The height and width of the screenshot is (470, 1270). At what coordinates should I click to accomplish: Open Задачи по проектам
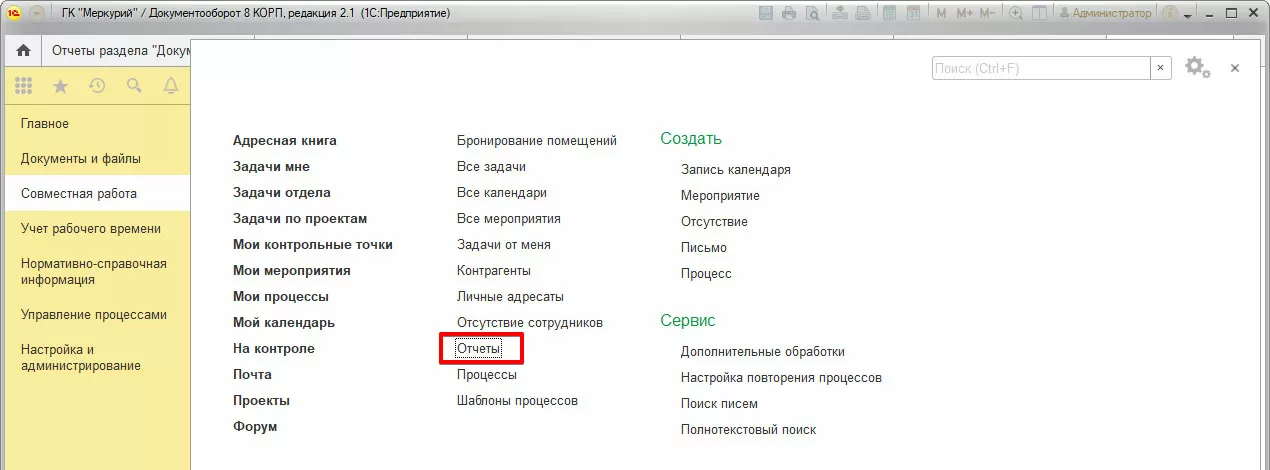pyautogui.click(x=300, y=219)
